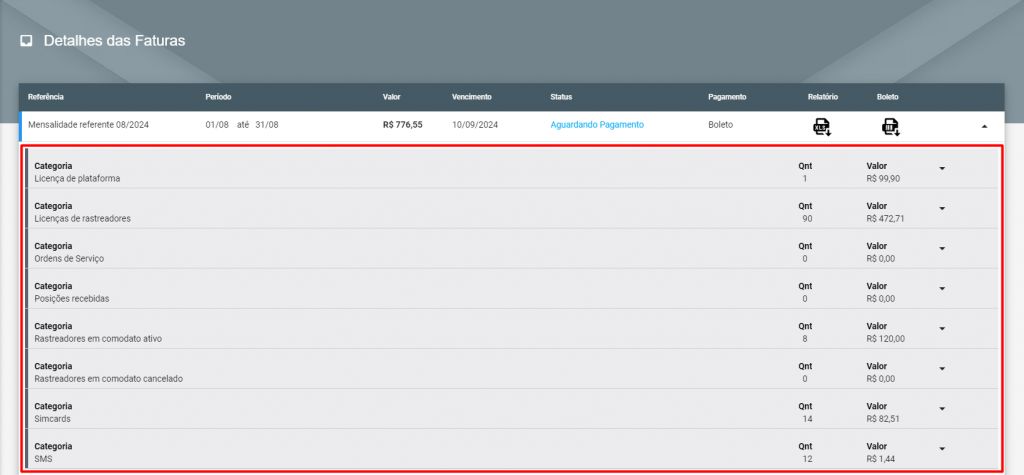
Task: Click the Posições recebidas label
Action: (71, 299)
